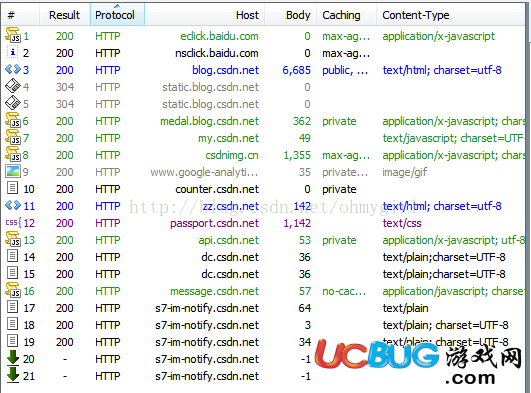Click dc.csdn.net in session row 14
The height and width of the screenshot is (393, 531).
click(x=230, y=257)
